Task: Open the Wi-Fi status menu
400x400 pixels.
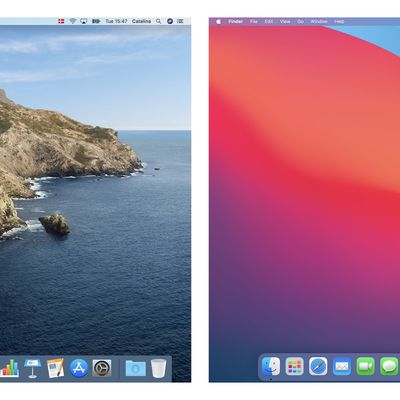Action: (73, 21)
